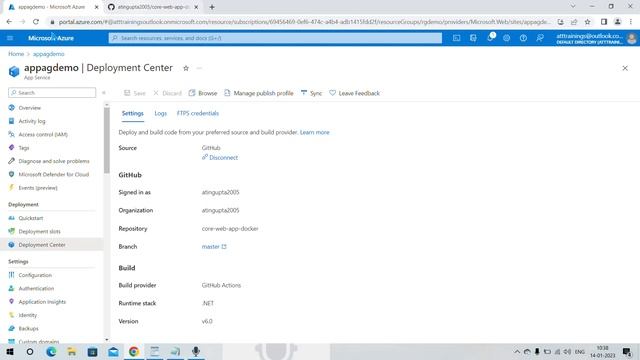Open a new browser tab

point(212,7)
